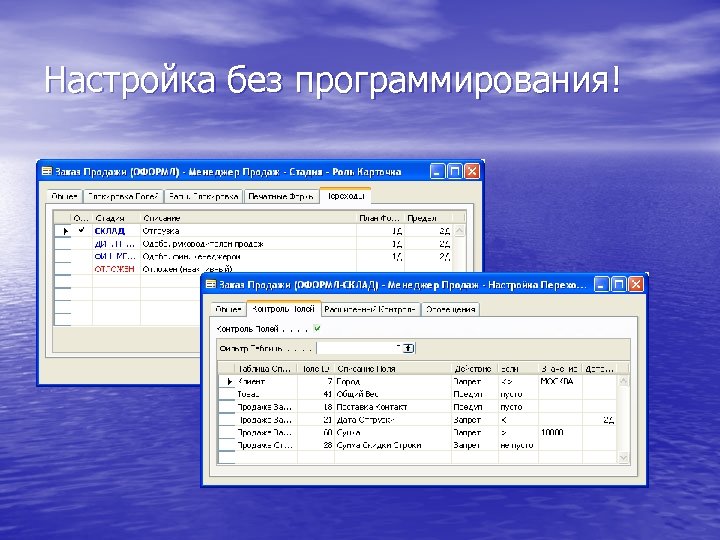Click the МОСКВА value cell

(x=560, y=382)
